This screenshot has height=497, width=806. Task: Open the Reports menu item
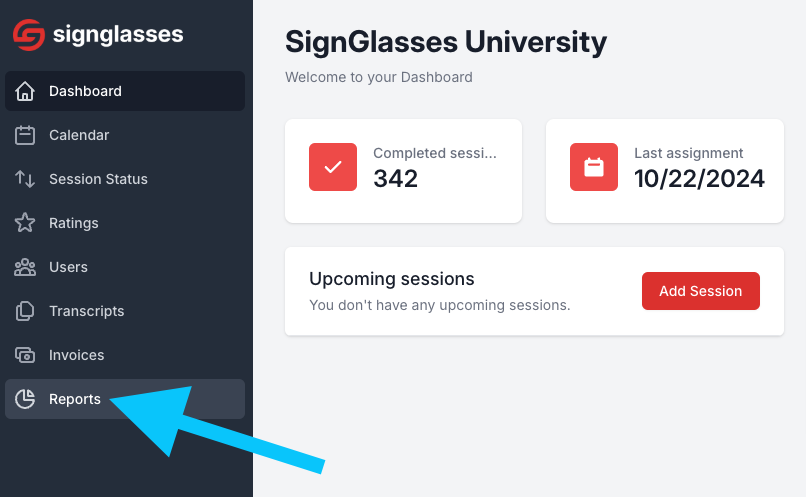point(125,399)
